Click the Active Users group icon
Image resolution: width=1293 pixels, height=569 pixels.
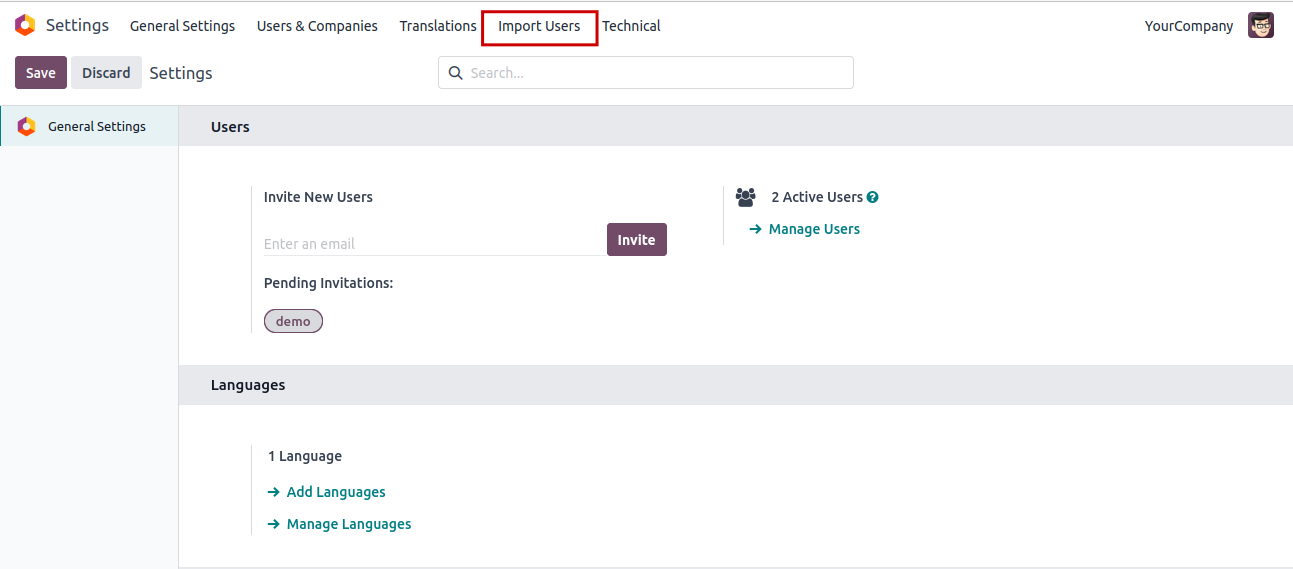(x=746, y=198)
